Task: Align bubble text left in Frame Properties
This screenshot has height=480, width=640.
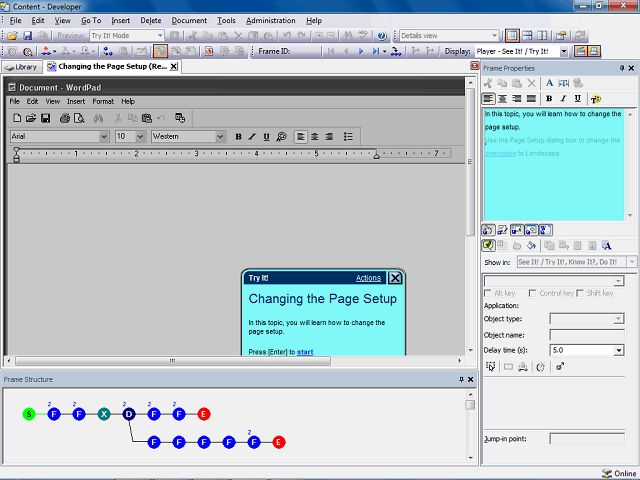Action: tap(488, 99)
